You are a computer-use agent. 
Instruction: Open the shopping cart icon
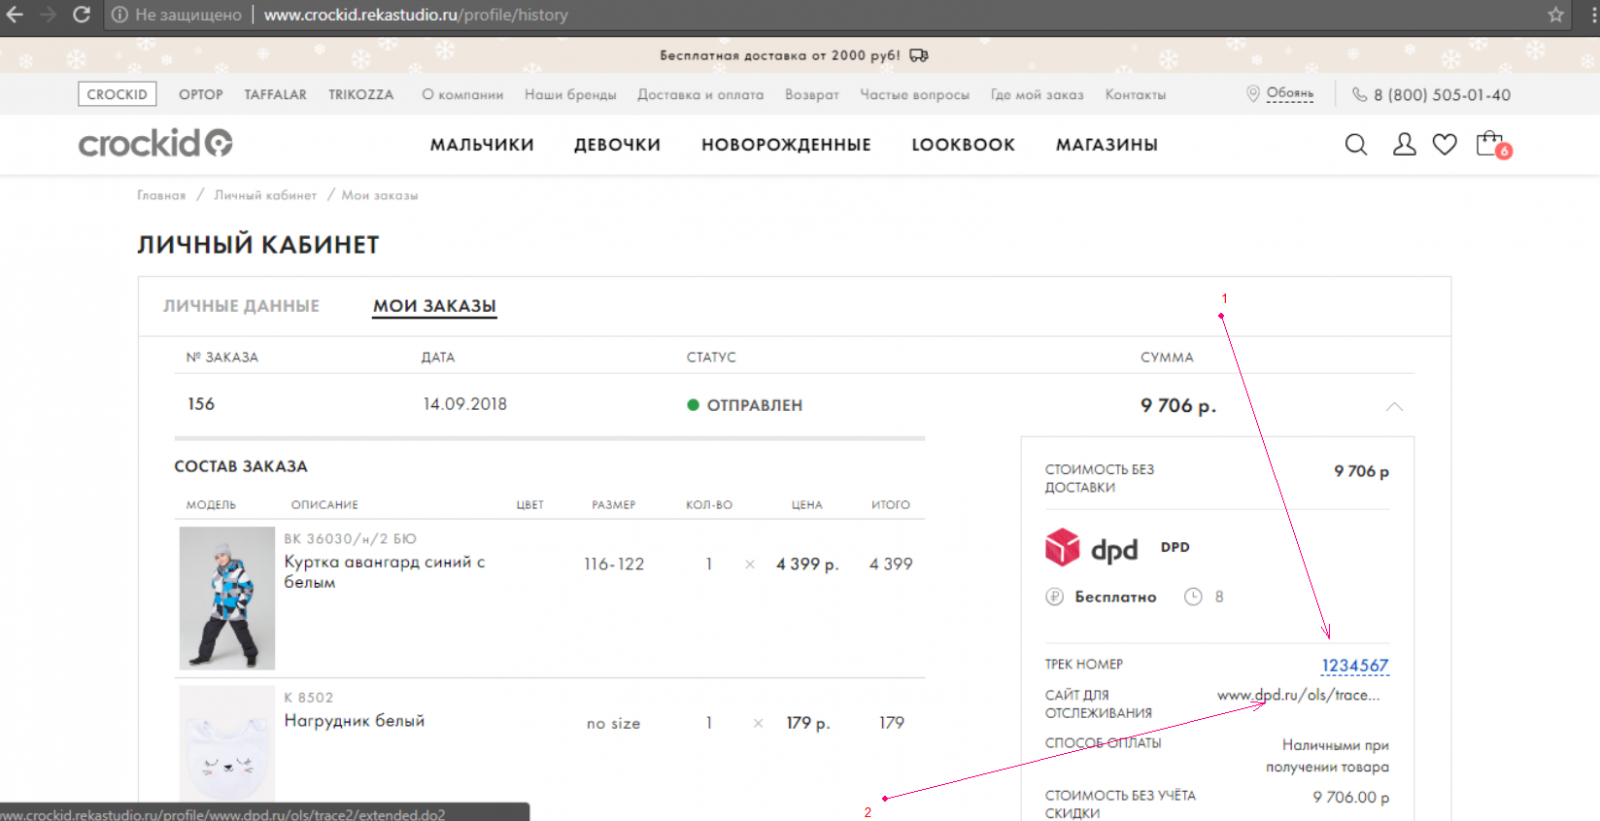(1489, 145)
